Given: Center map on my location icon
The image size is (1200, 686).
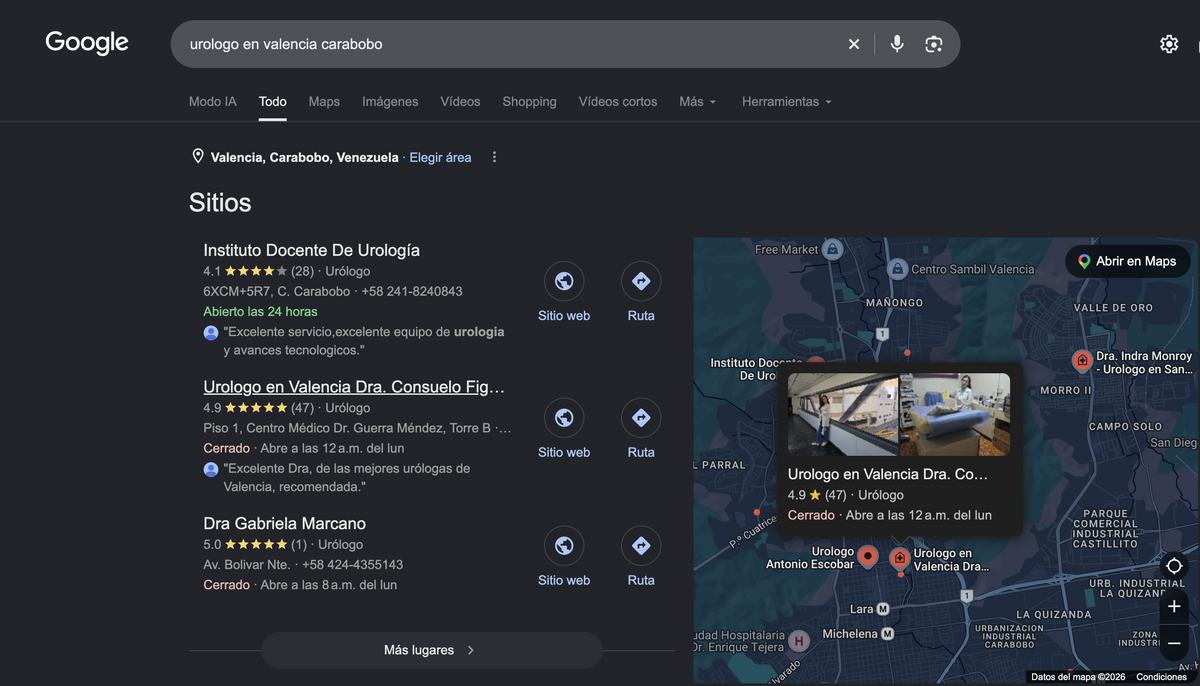Looking at the screenshot, I should 1174,566.
